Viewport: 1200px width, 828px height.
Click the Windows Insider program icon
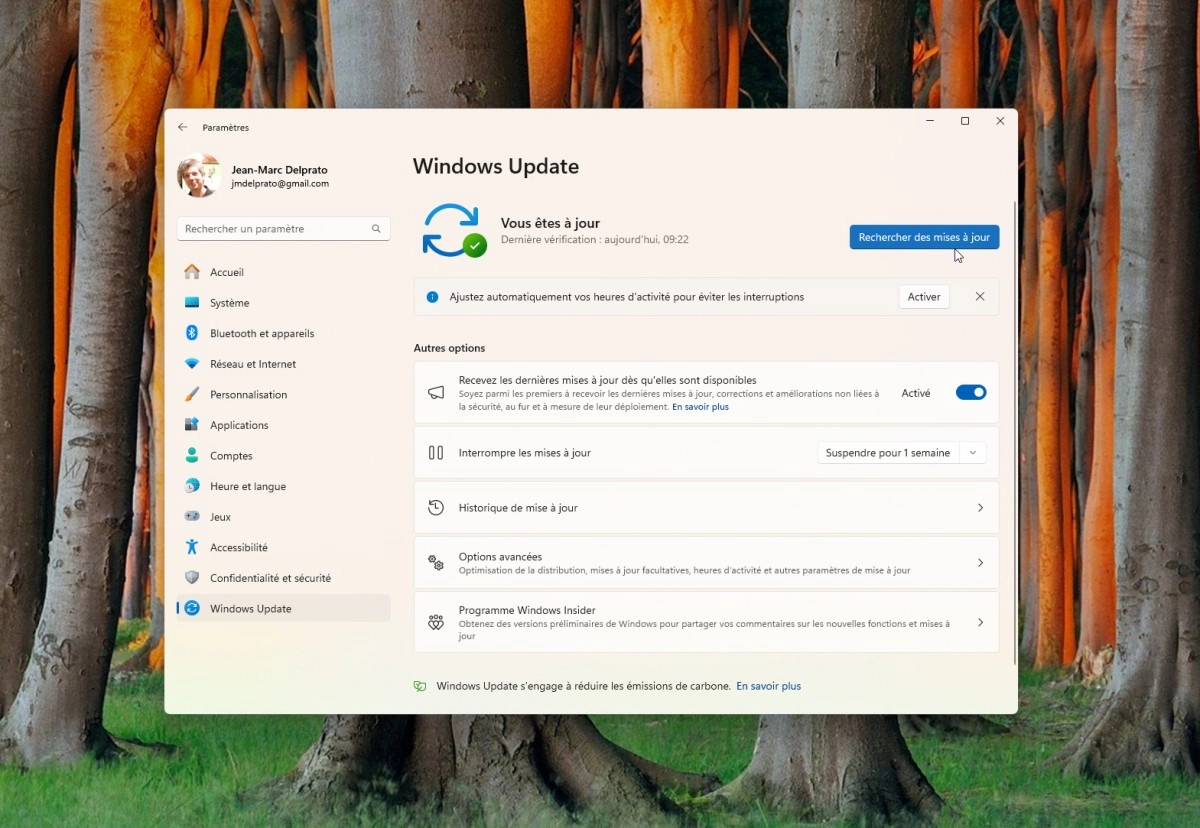(436, 622)
